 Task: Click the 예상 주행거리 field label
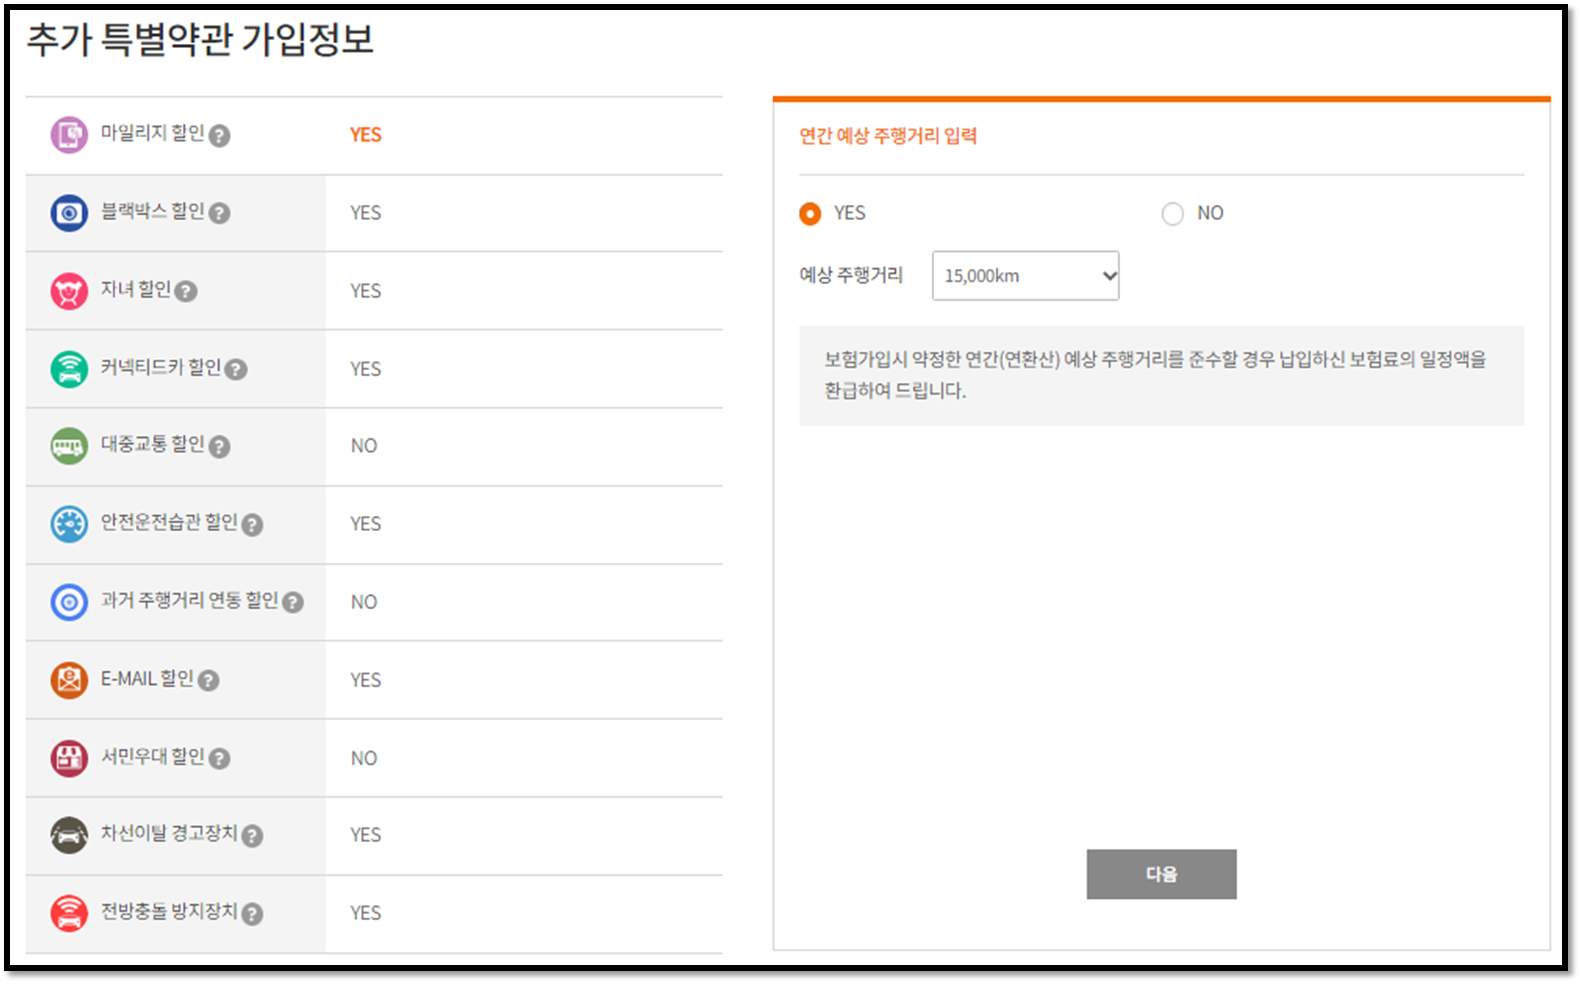851,275
